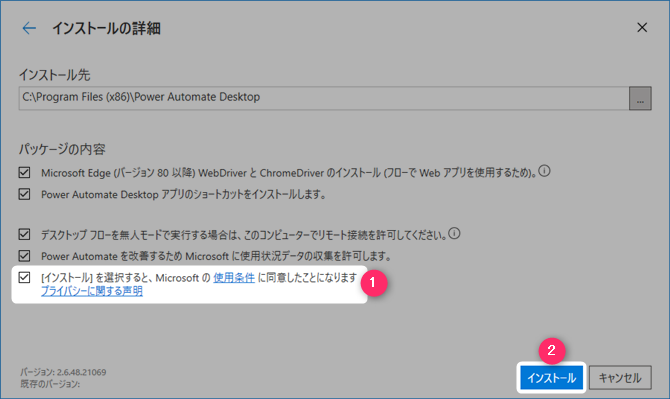Click the インストール button
The height and width of the screenshot is (399, 670).
[x=551, y=378]
